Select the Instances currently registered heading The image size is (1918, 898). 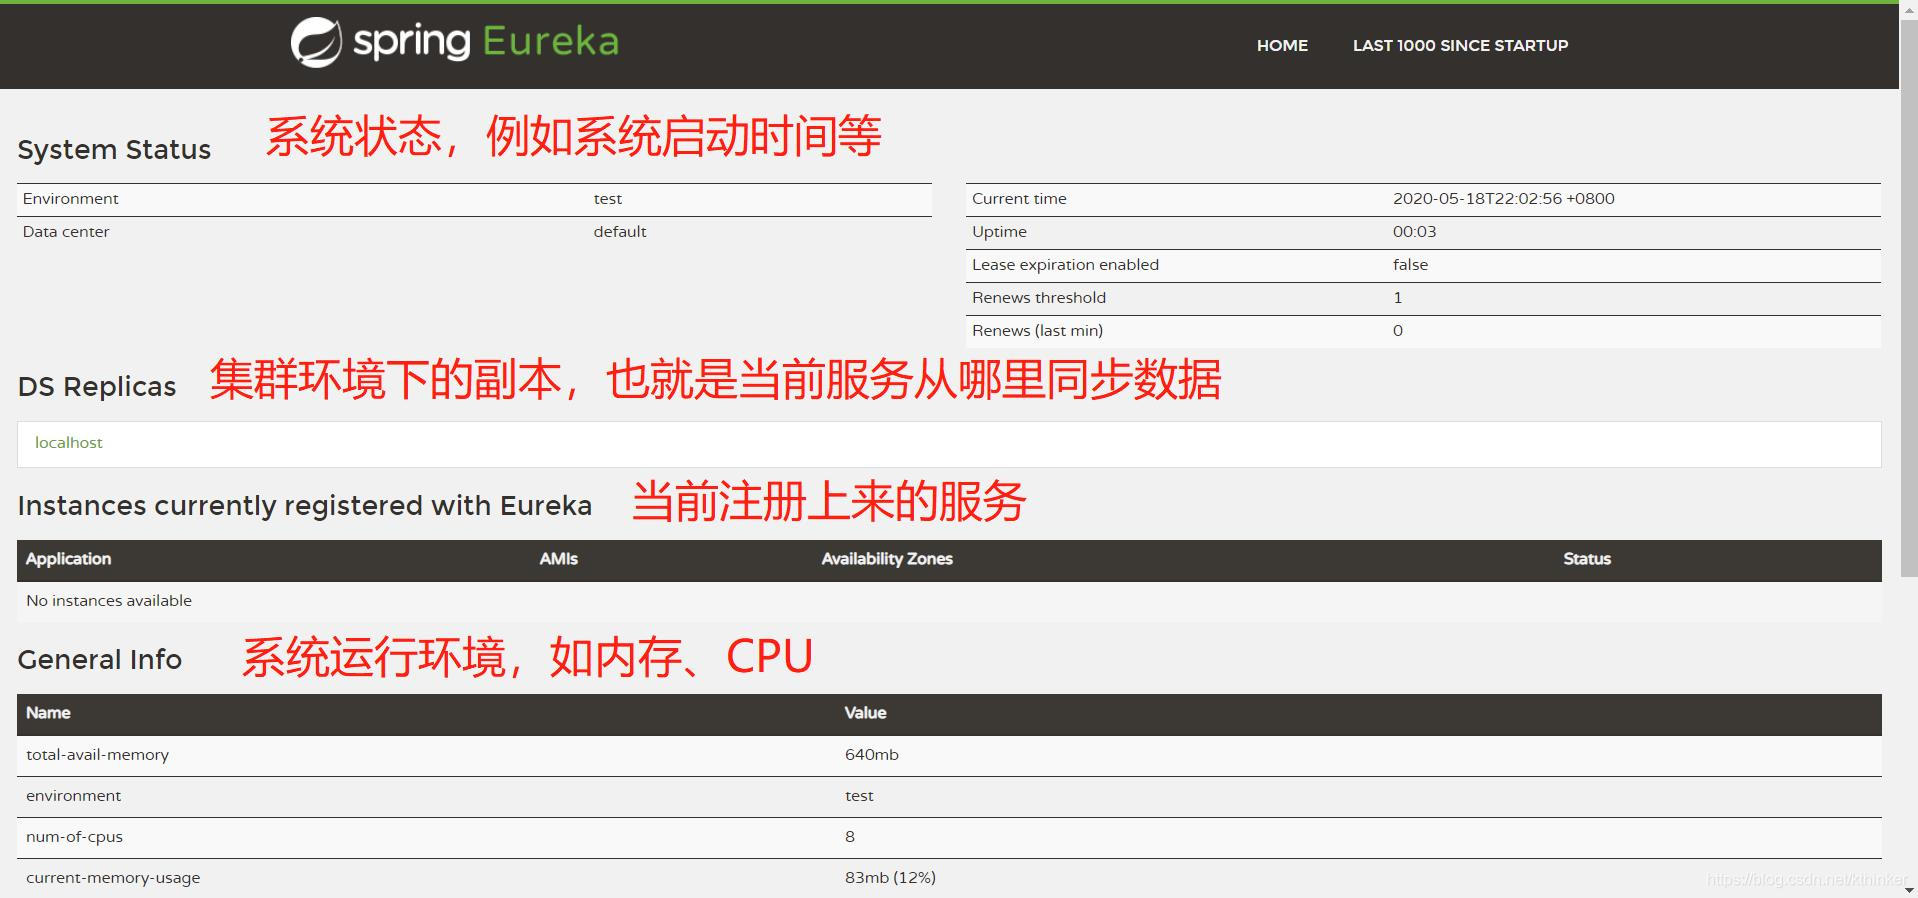(x=305, y=505)
